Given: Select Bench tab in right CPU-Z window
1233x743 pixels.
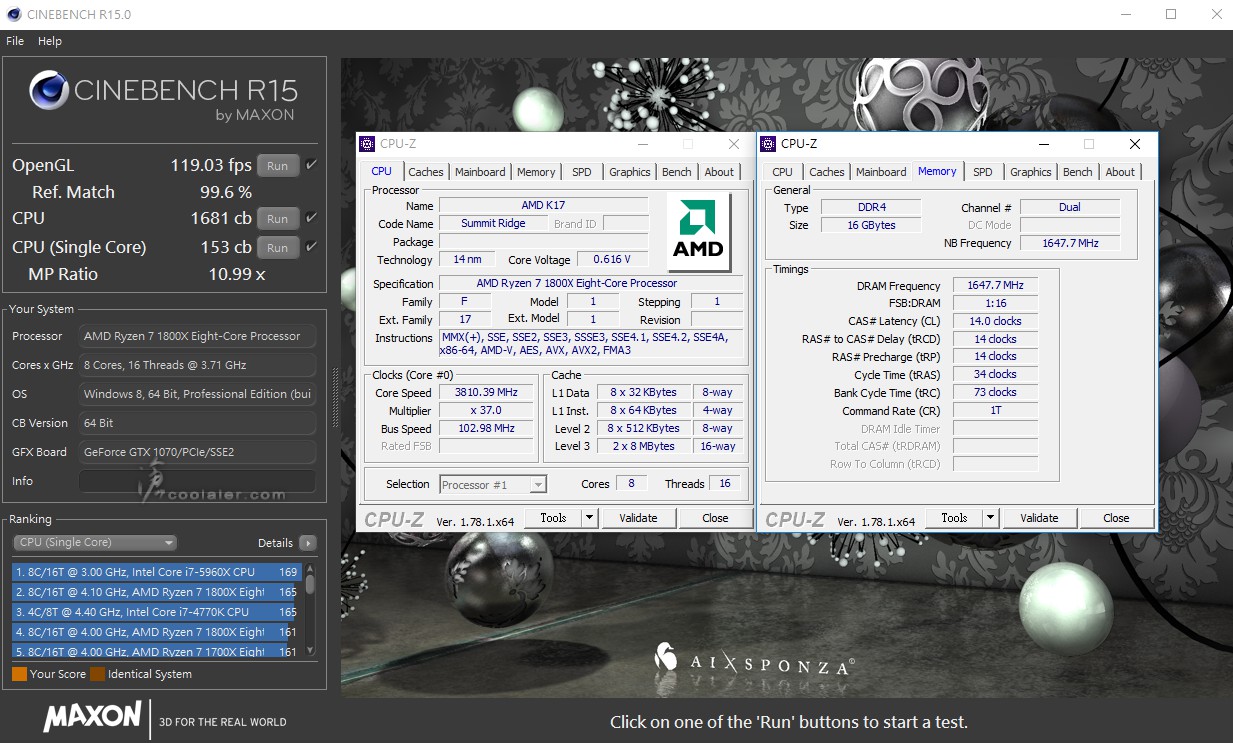Looking at the screenshot, I should [x=1078, y=172].
